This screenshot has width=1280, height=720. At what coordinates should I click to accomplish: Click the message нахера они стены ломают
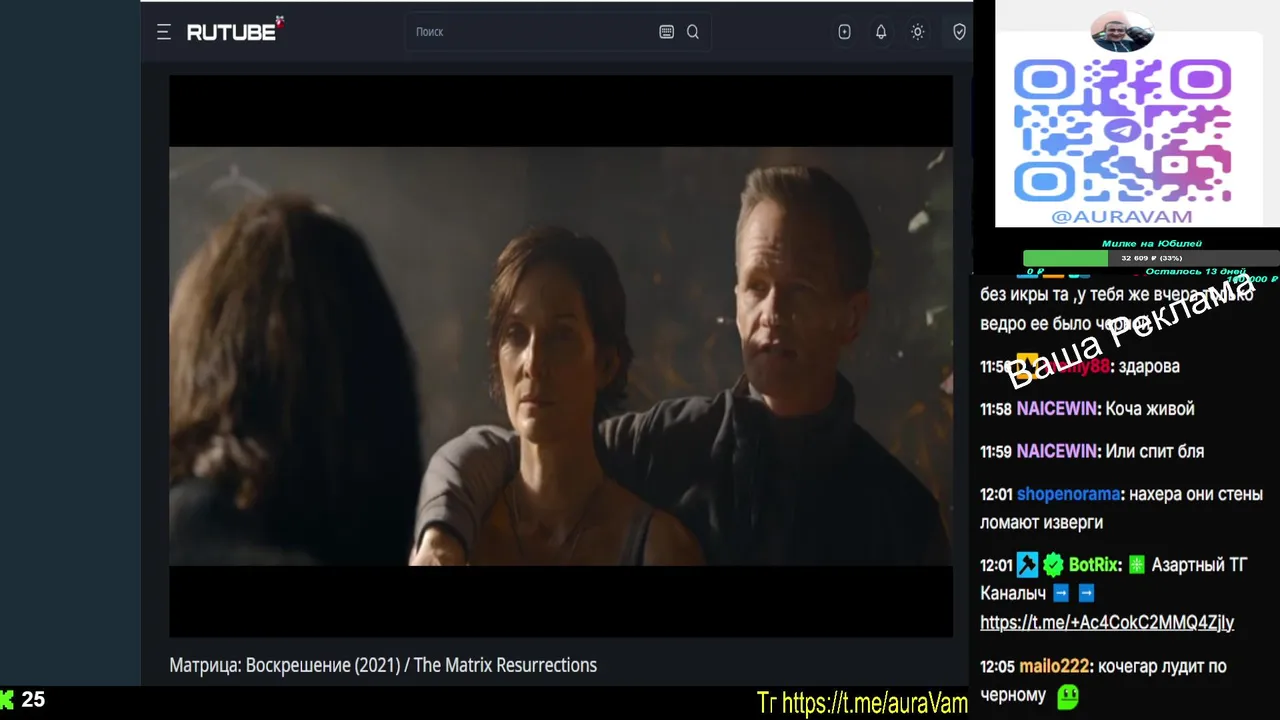pos(1121,508)
